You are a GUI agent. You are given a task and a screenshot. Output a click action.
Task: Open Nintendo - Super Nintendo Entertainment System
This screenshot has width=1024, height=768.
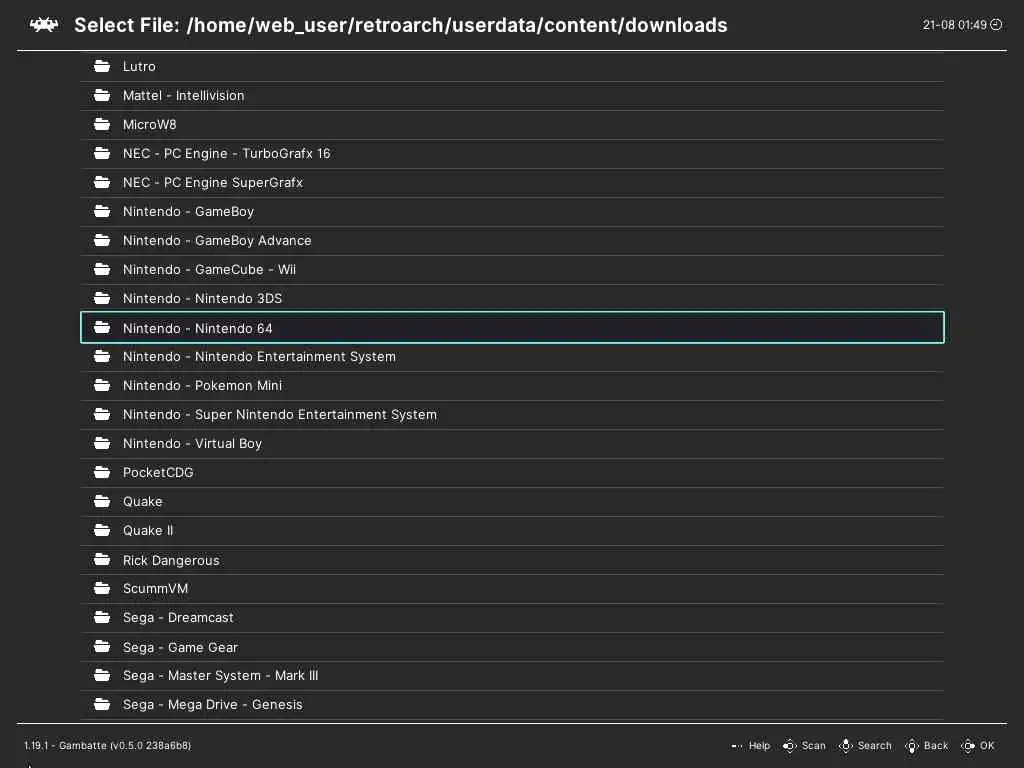pos(512,415)
